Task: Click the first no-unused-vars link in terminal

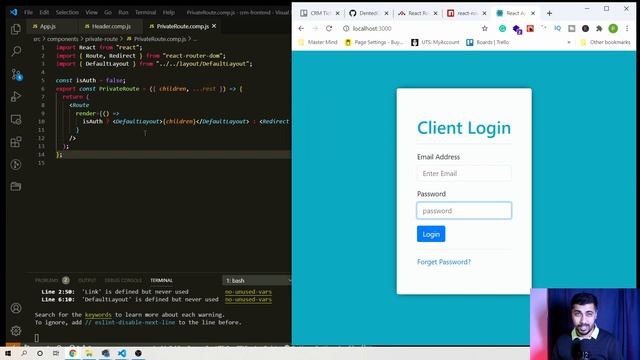Action: [x=248, y=292]
